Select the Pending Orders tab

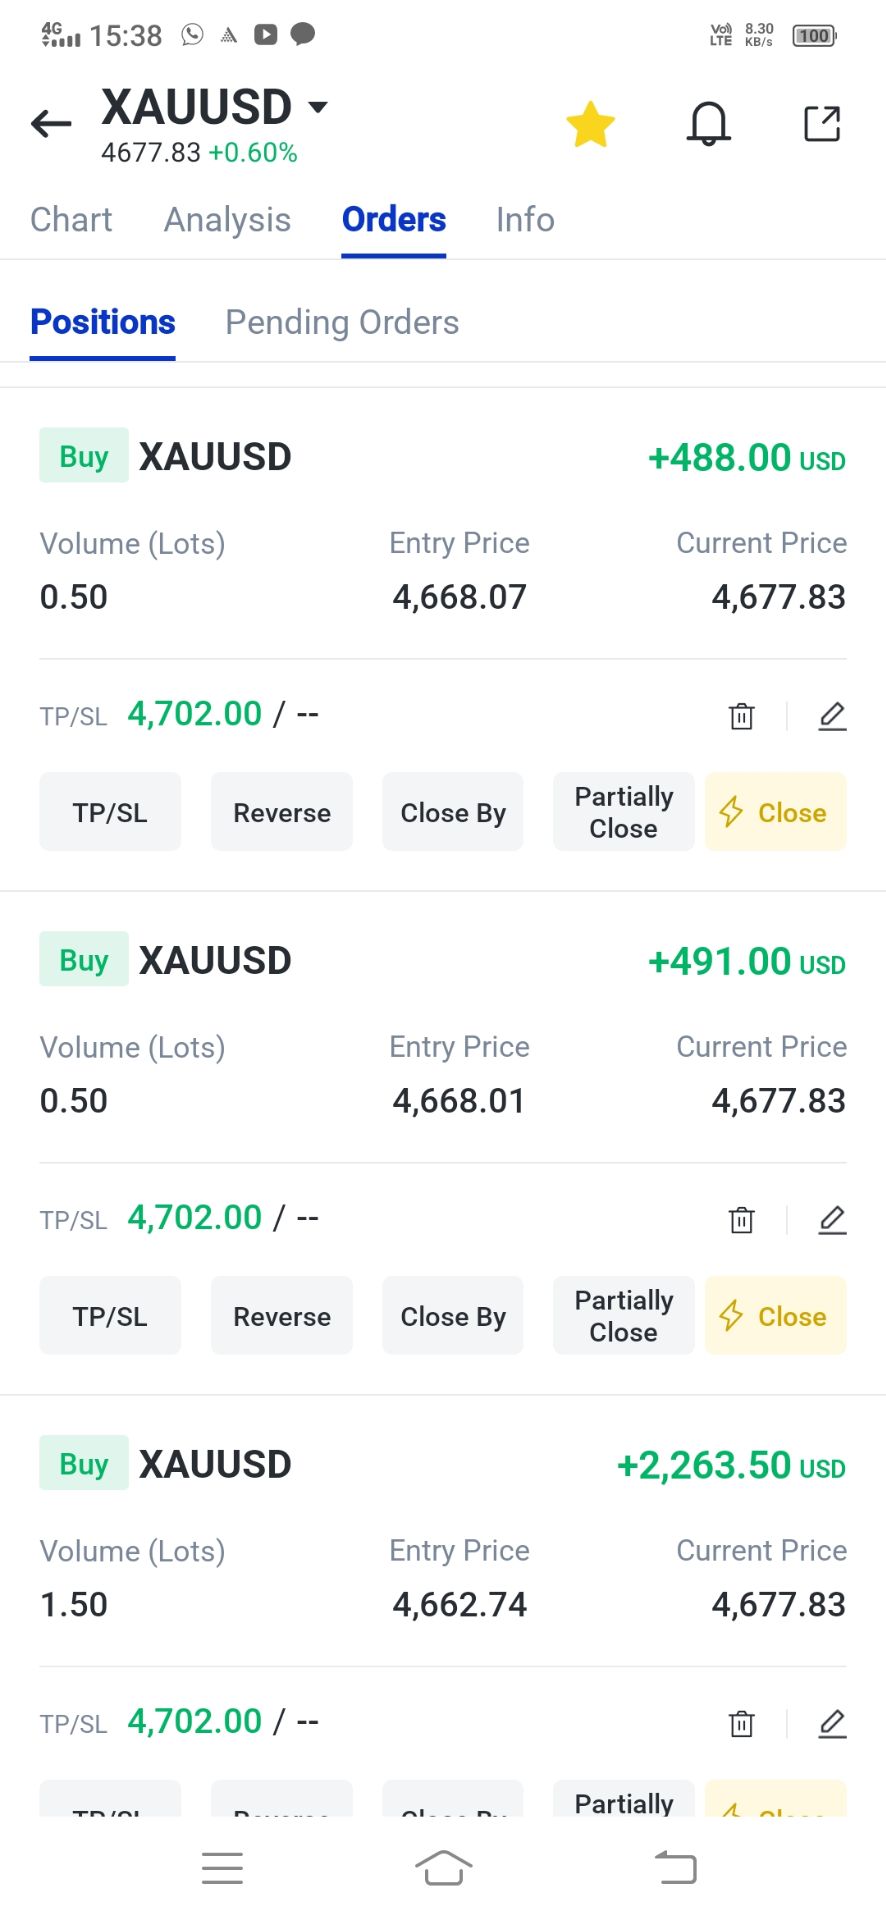click(342, 322)
